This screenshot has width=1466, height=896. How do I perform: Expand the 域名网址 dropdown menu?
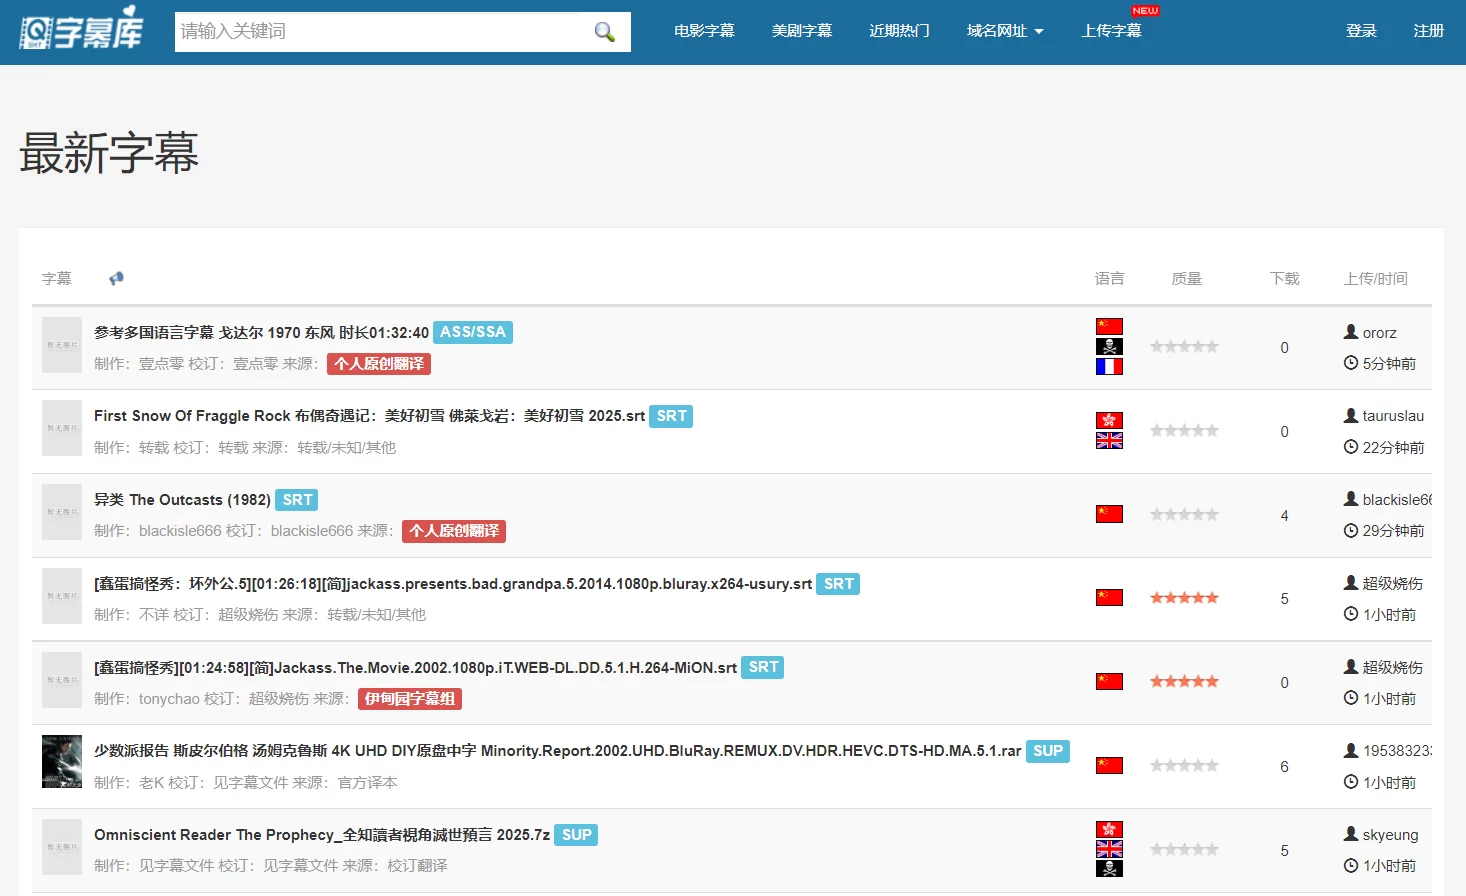pyautogui.click(x=1004, y=31)
